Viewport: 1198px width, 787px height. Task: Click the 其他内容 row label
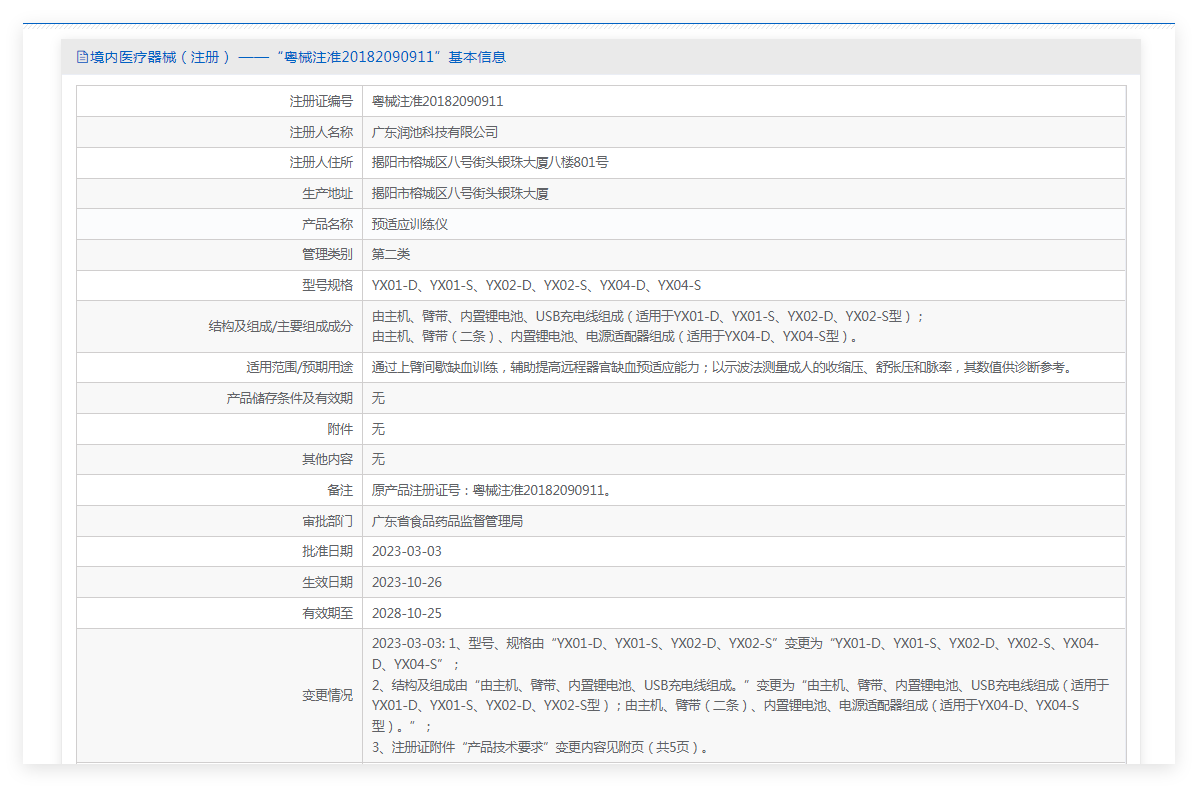(x=327, y=459)
